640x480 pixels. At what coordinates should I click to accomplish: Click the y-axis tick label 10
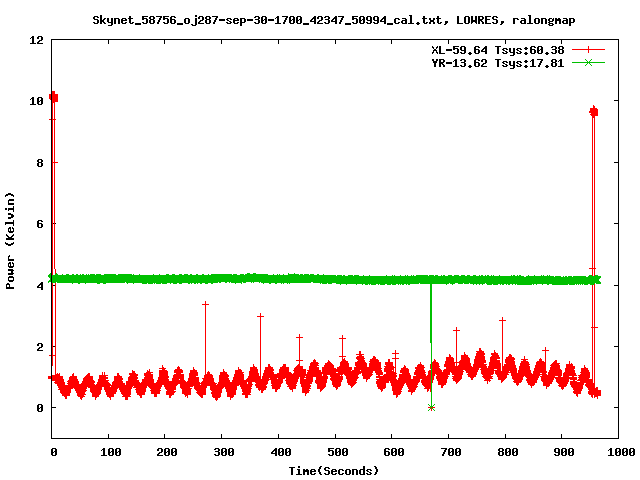(36, 101)
